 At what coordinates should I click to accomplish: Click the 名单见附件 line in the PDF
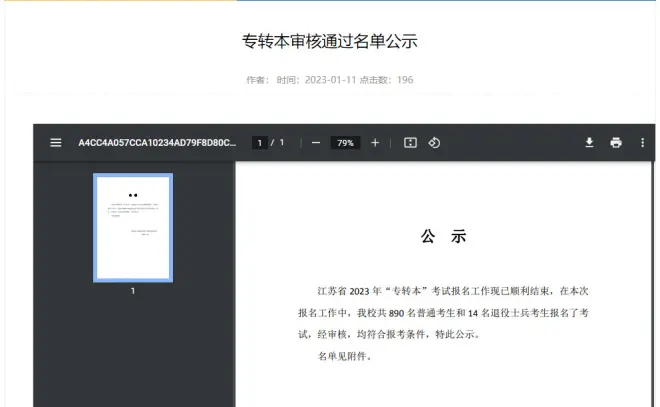[x=345, y=356]
